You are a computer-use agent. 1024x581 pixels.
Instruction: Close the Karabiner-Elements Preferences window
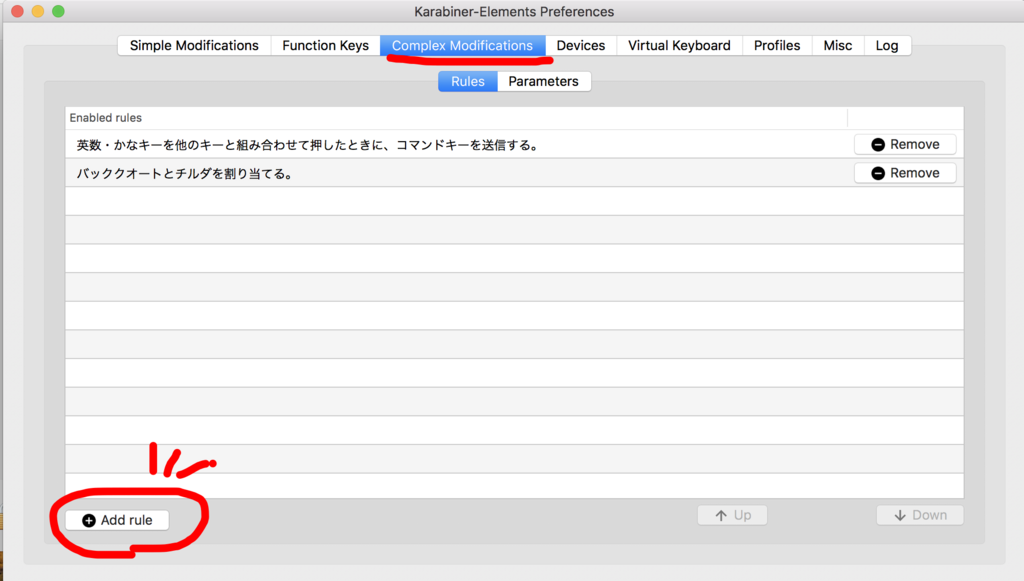(x=18, y=11)
